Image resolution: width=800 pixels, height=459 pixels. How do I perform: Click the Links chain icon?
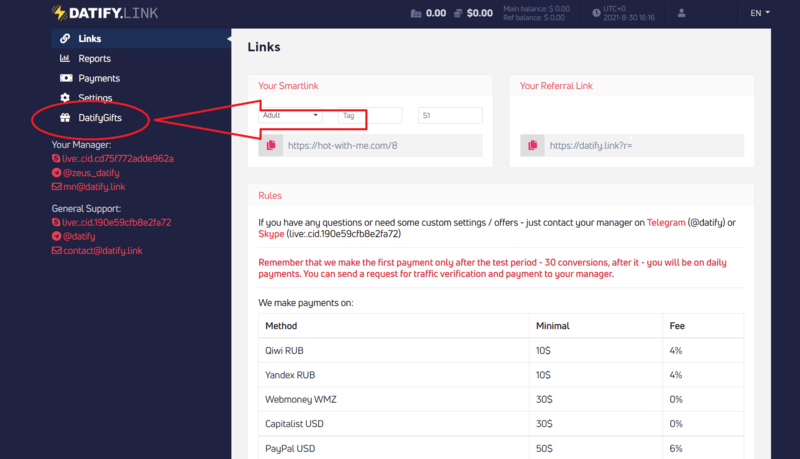coord(65,39)
